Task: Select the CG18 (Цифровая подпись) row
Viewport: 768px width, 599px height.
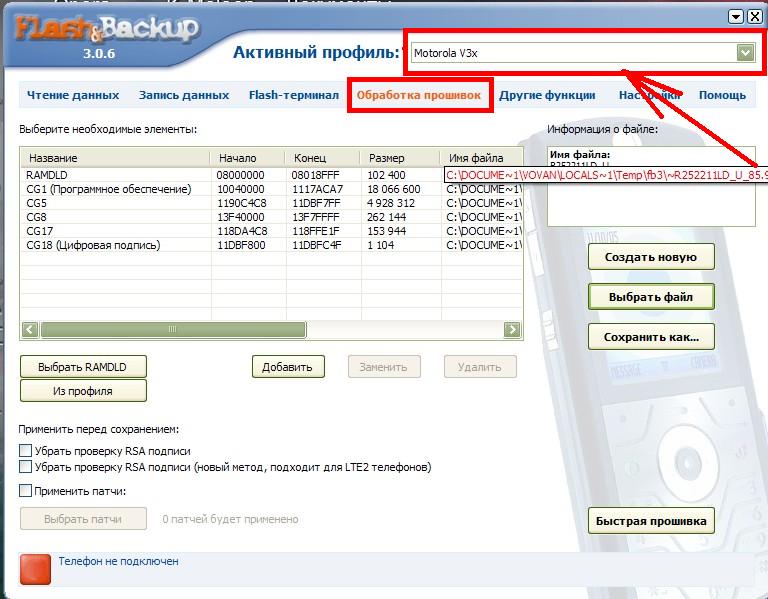Action: click(x=271, y=245)
